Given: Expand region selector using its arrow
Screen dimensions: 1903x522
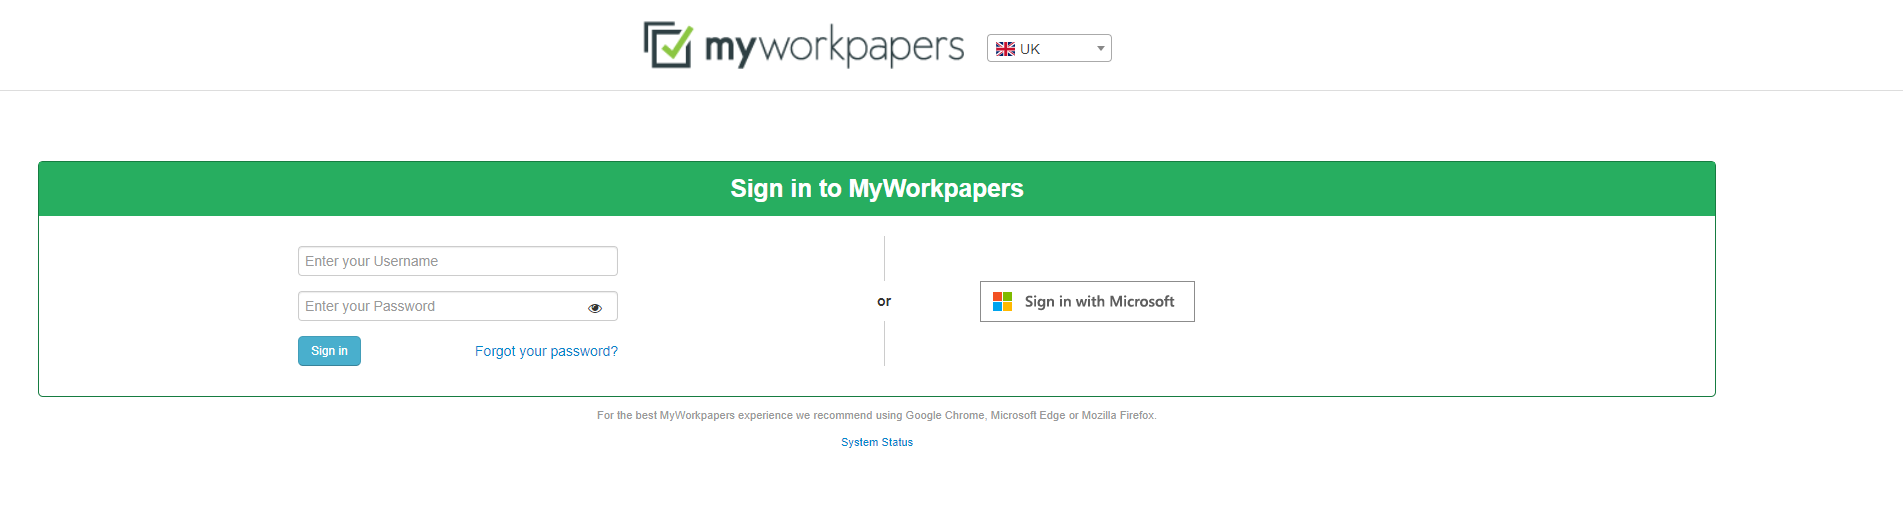Looking at the screenshot, I should coord(1101,48).
